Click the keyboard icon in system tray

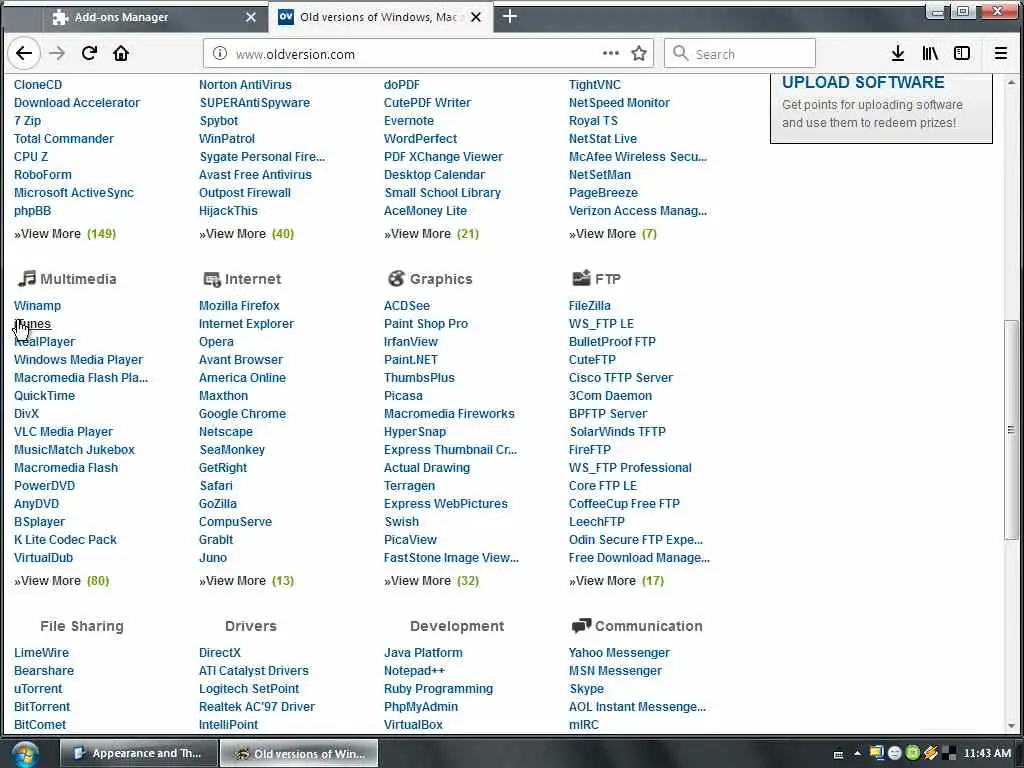click(x=839, y=754)
